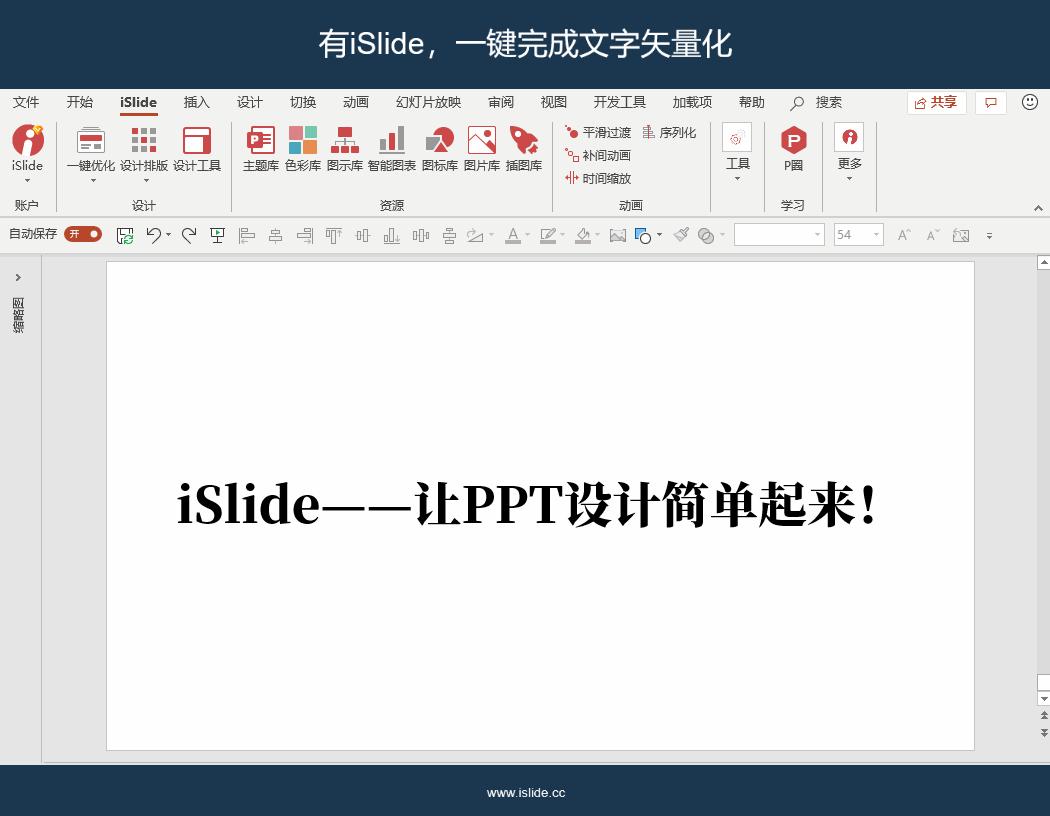1050x816 pixels.
Task: Click the redo arrow icon
Action: tap(190, 236)
